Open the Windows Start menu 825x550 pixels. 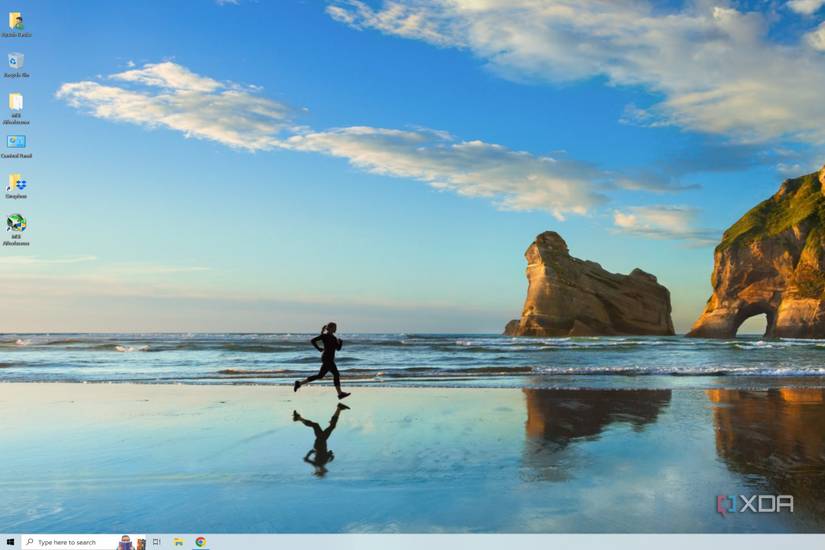click(10, 542)
